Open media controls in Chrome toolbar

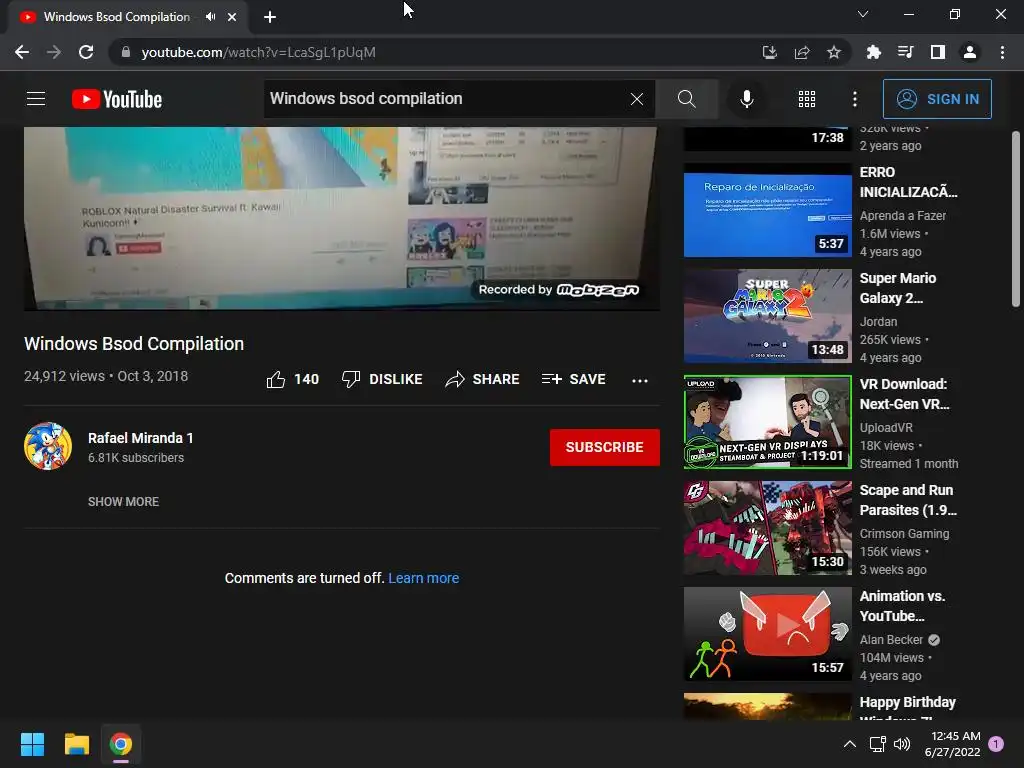(x=905, y=52)
